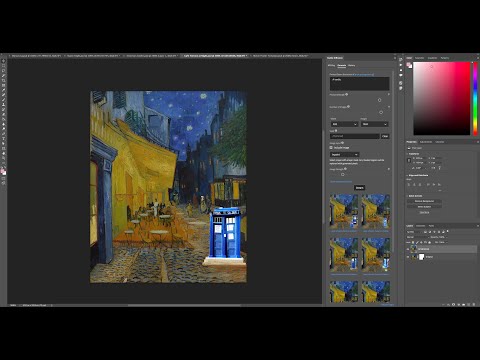Click the View More link
480x360 pixels.
pos(424,212)
